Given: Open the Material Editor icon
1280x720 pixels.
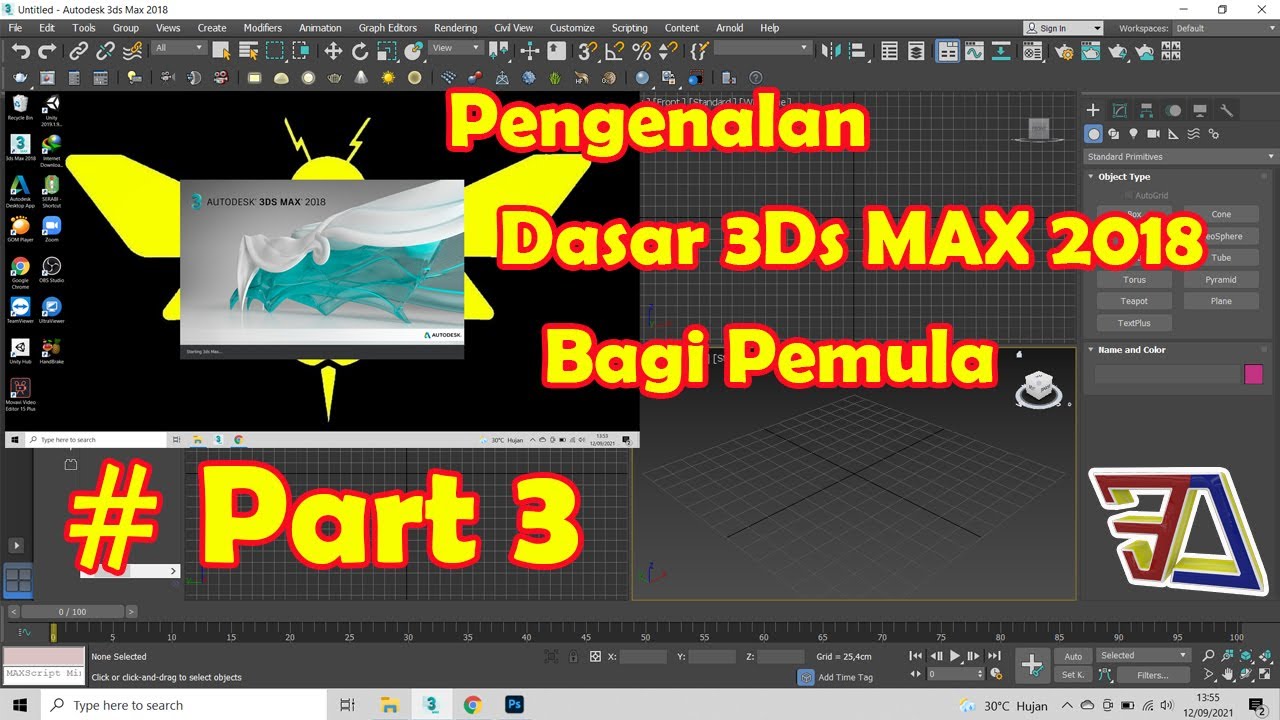Looking at the screenshot, I should point(1033,50).
